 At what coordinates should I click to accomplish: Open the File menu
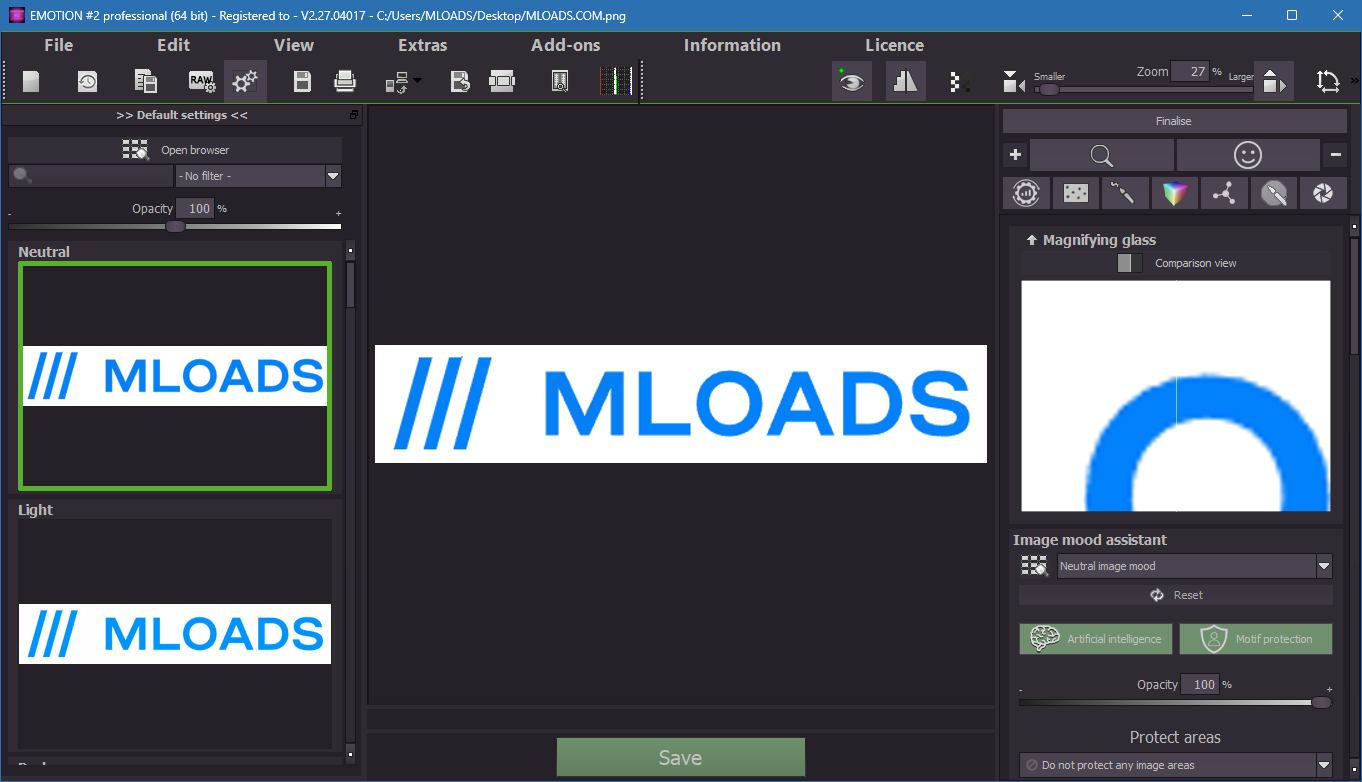[59, 45]
